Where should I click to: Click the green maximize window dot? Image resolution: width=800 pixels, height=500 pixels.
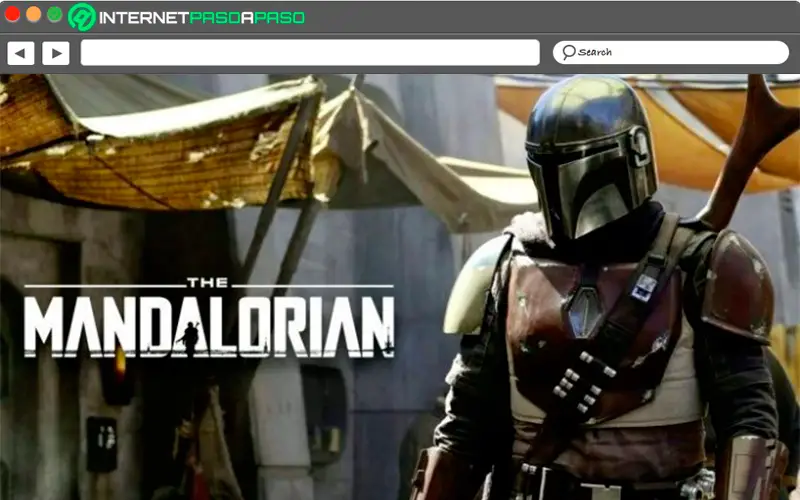coord(55,14)
